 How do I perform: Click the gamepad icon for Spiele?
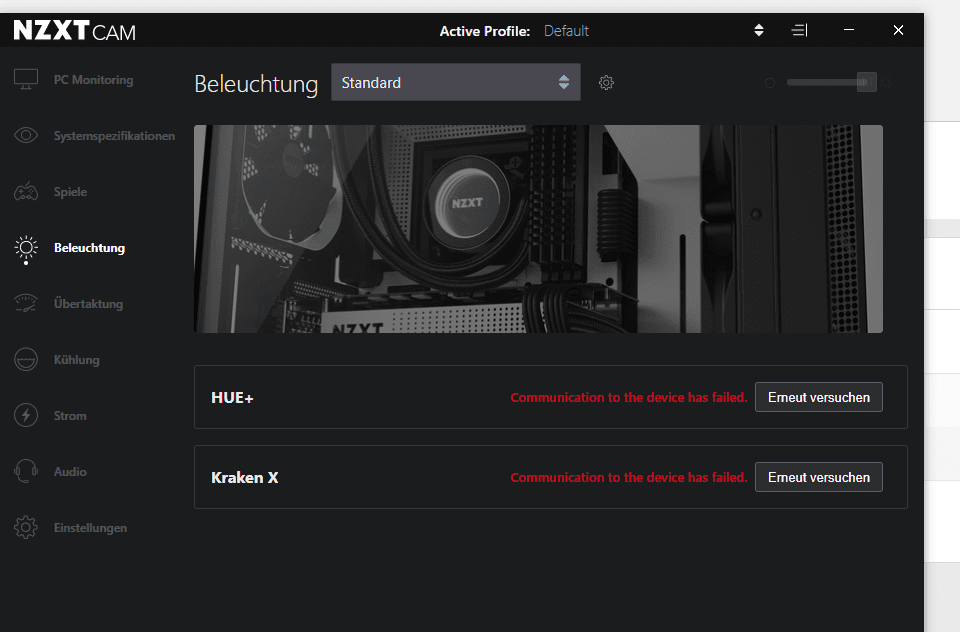(x=26, y=192)
